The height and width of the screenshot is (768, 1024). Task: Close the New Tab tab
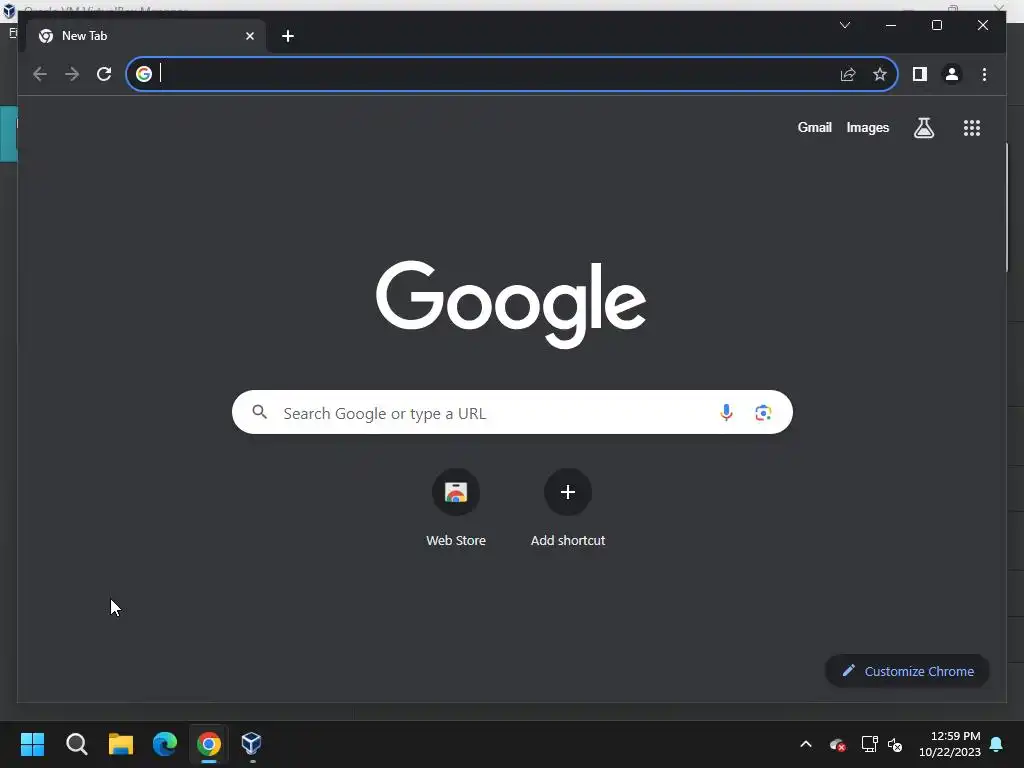pos(249,36)
